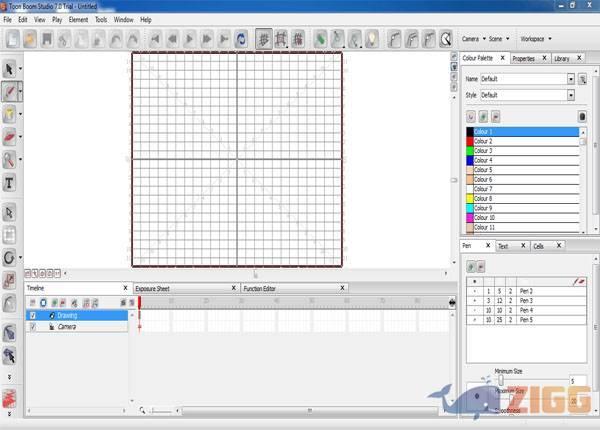Open the Camera dropdown in toolbar
600x430 pixels.
[x=474, y=39]
